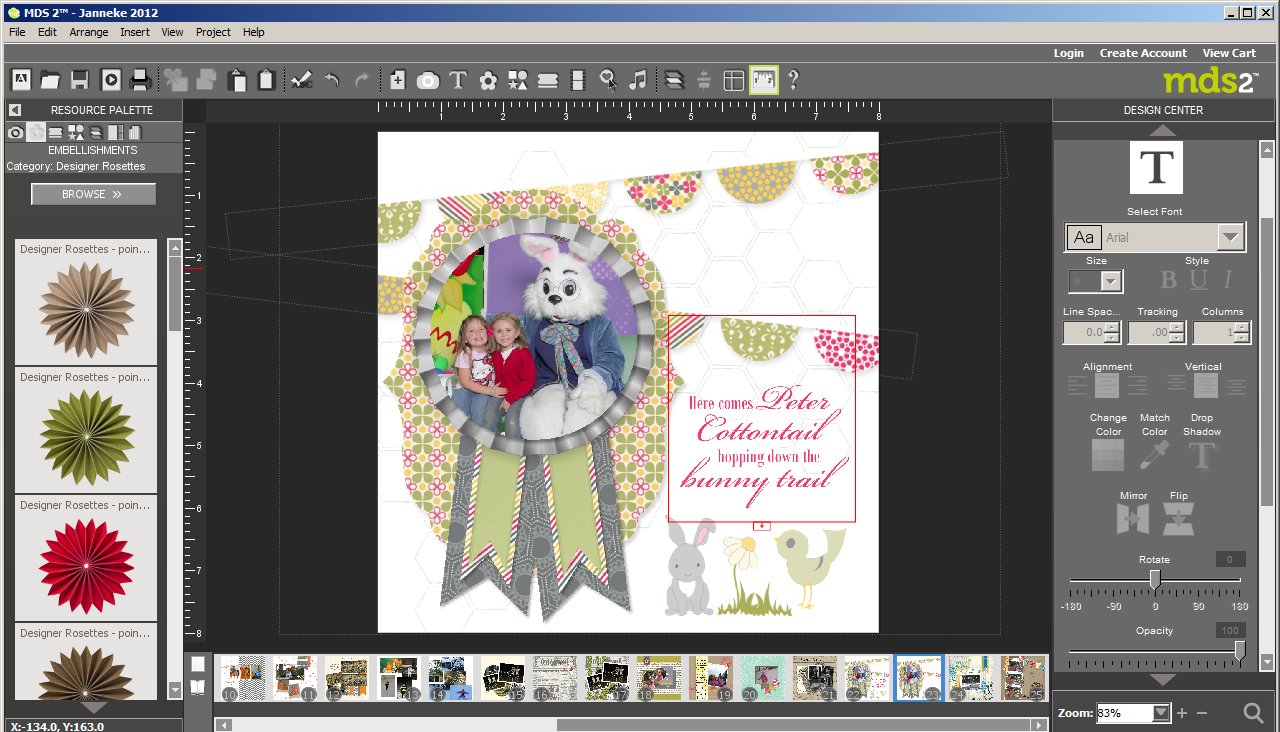
Task: Open the Project menu
Action: (x=213, y=32)
